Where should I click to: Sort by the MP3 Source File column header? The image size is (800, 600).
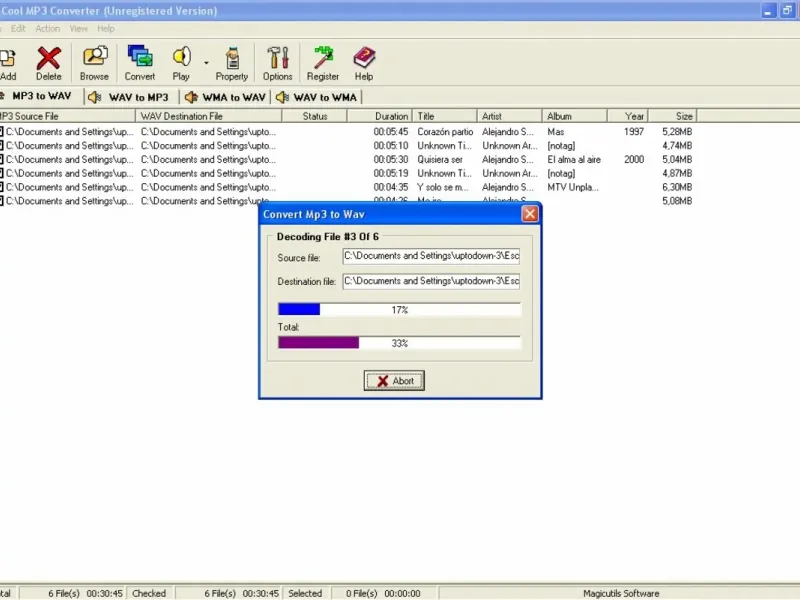[x=67, y=116]
